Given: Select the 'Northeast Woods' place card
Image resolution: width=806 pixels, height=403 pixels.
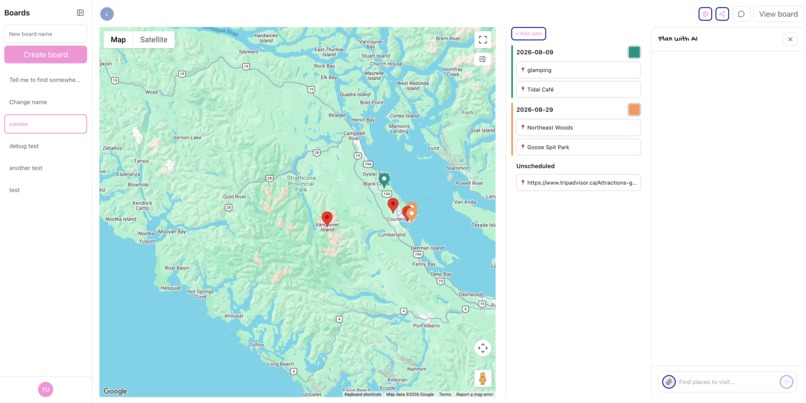Looking at the screenshot, I should click(x=578, y=127).
